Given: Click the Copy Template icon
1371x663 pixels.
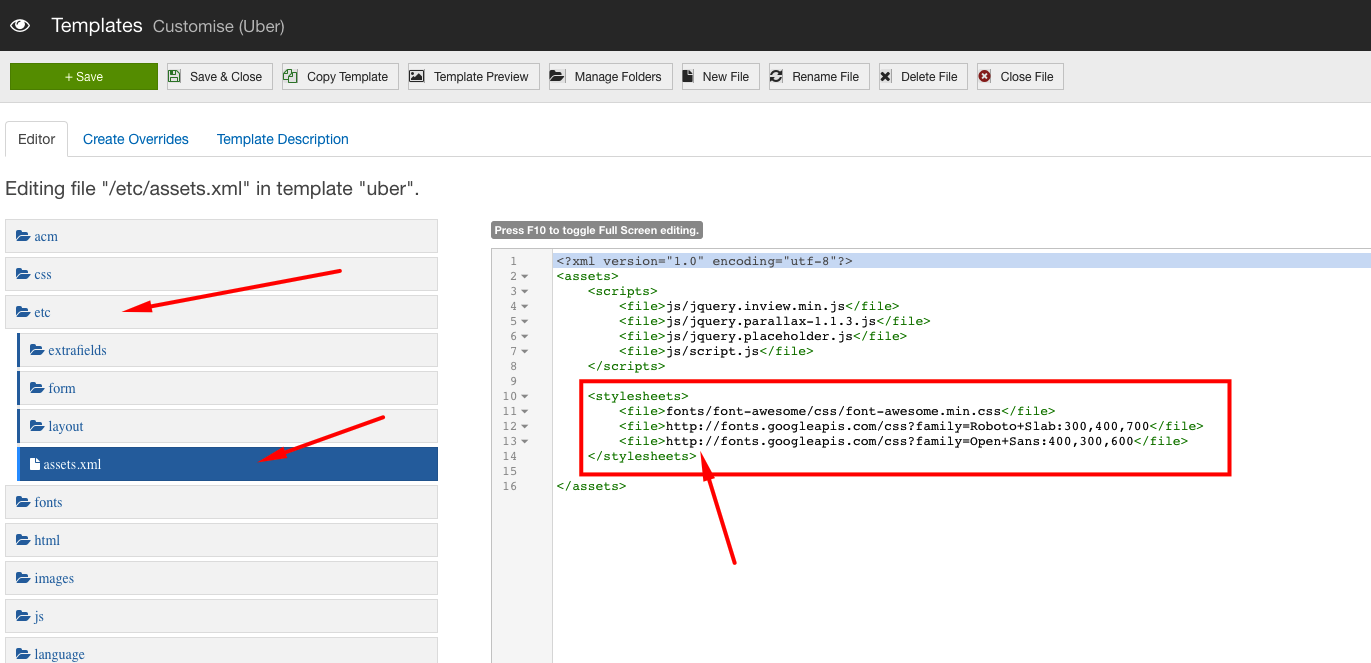Looking at the screenshot, I should tap(291, 77).
